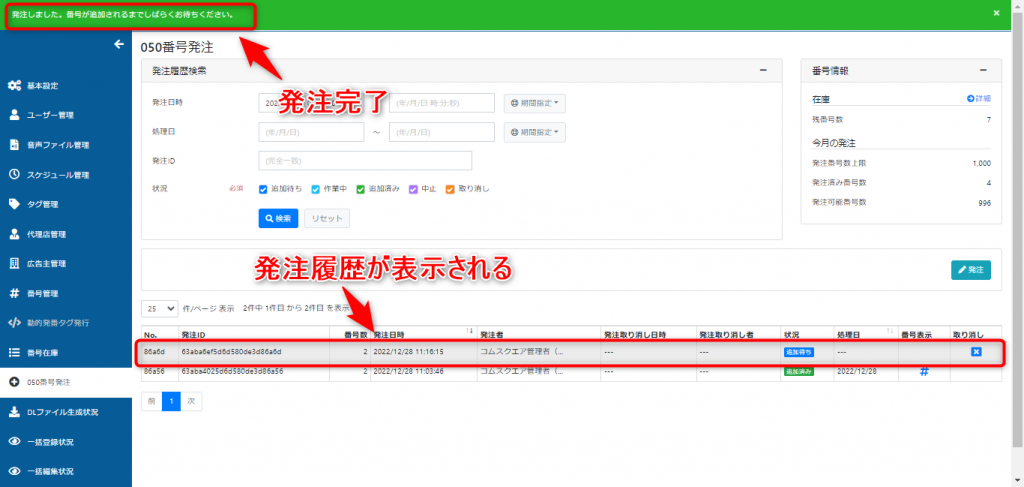This screenshot has height=487, width=1024.
Task: Click the 一括編集状況 eye icon
Action: pyautogui.click(x=14, y=471)
